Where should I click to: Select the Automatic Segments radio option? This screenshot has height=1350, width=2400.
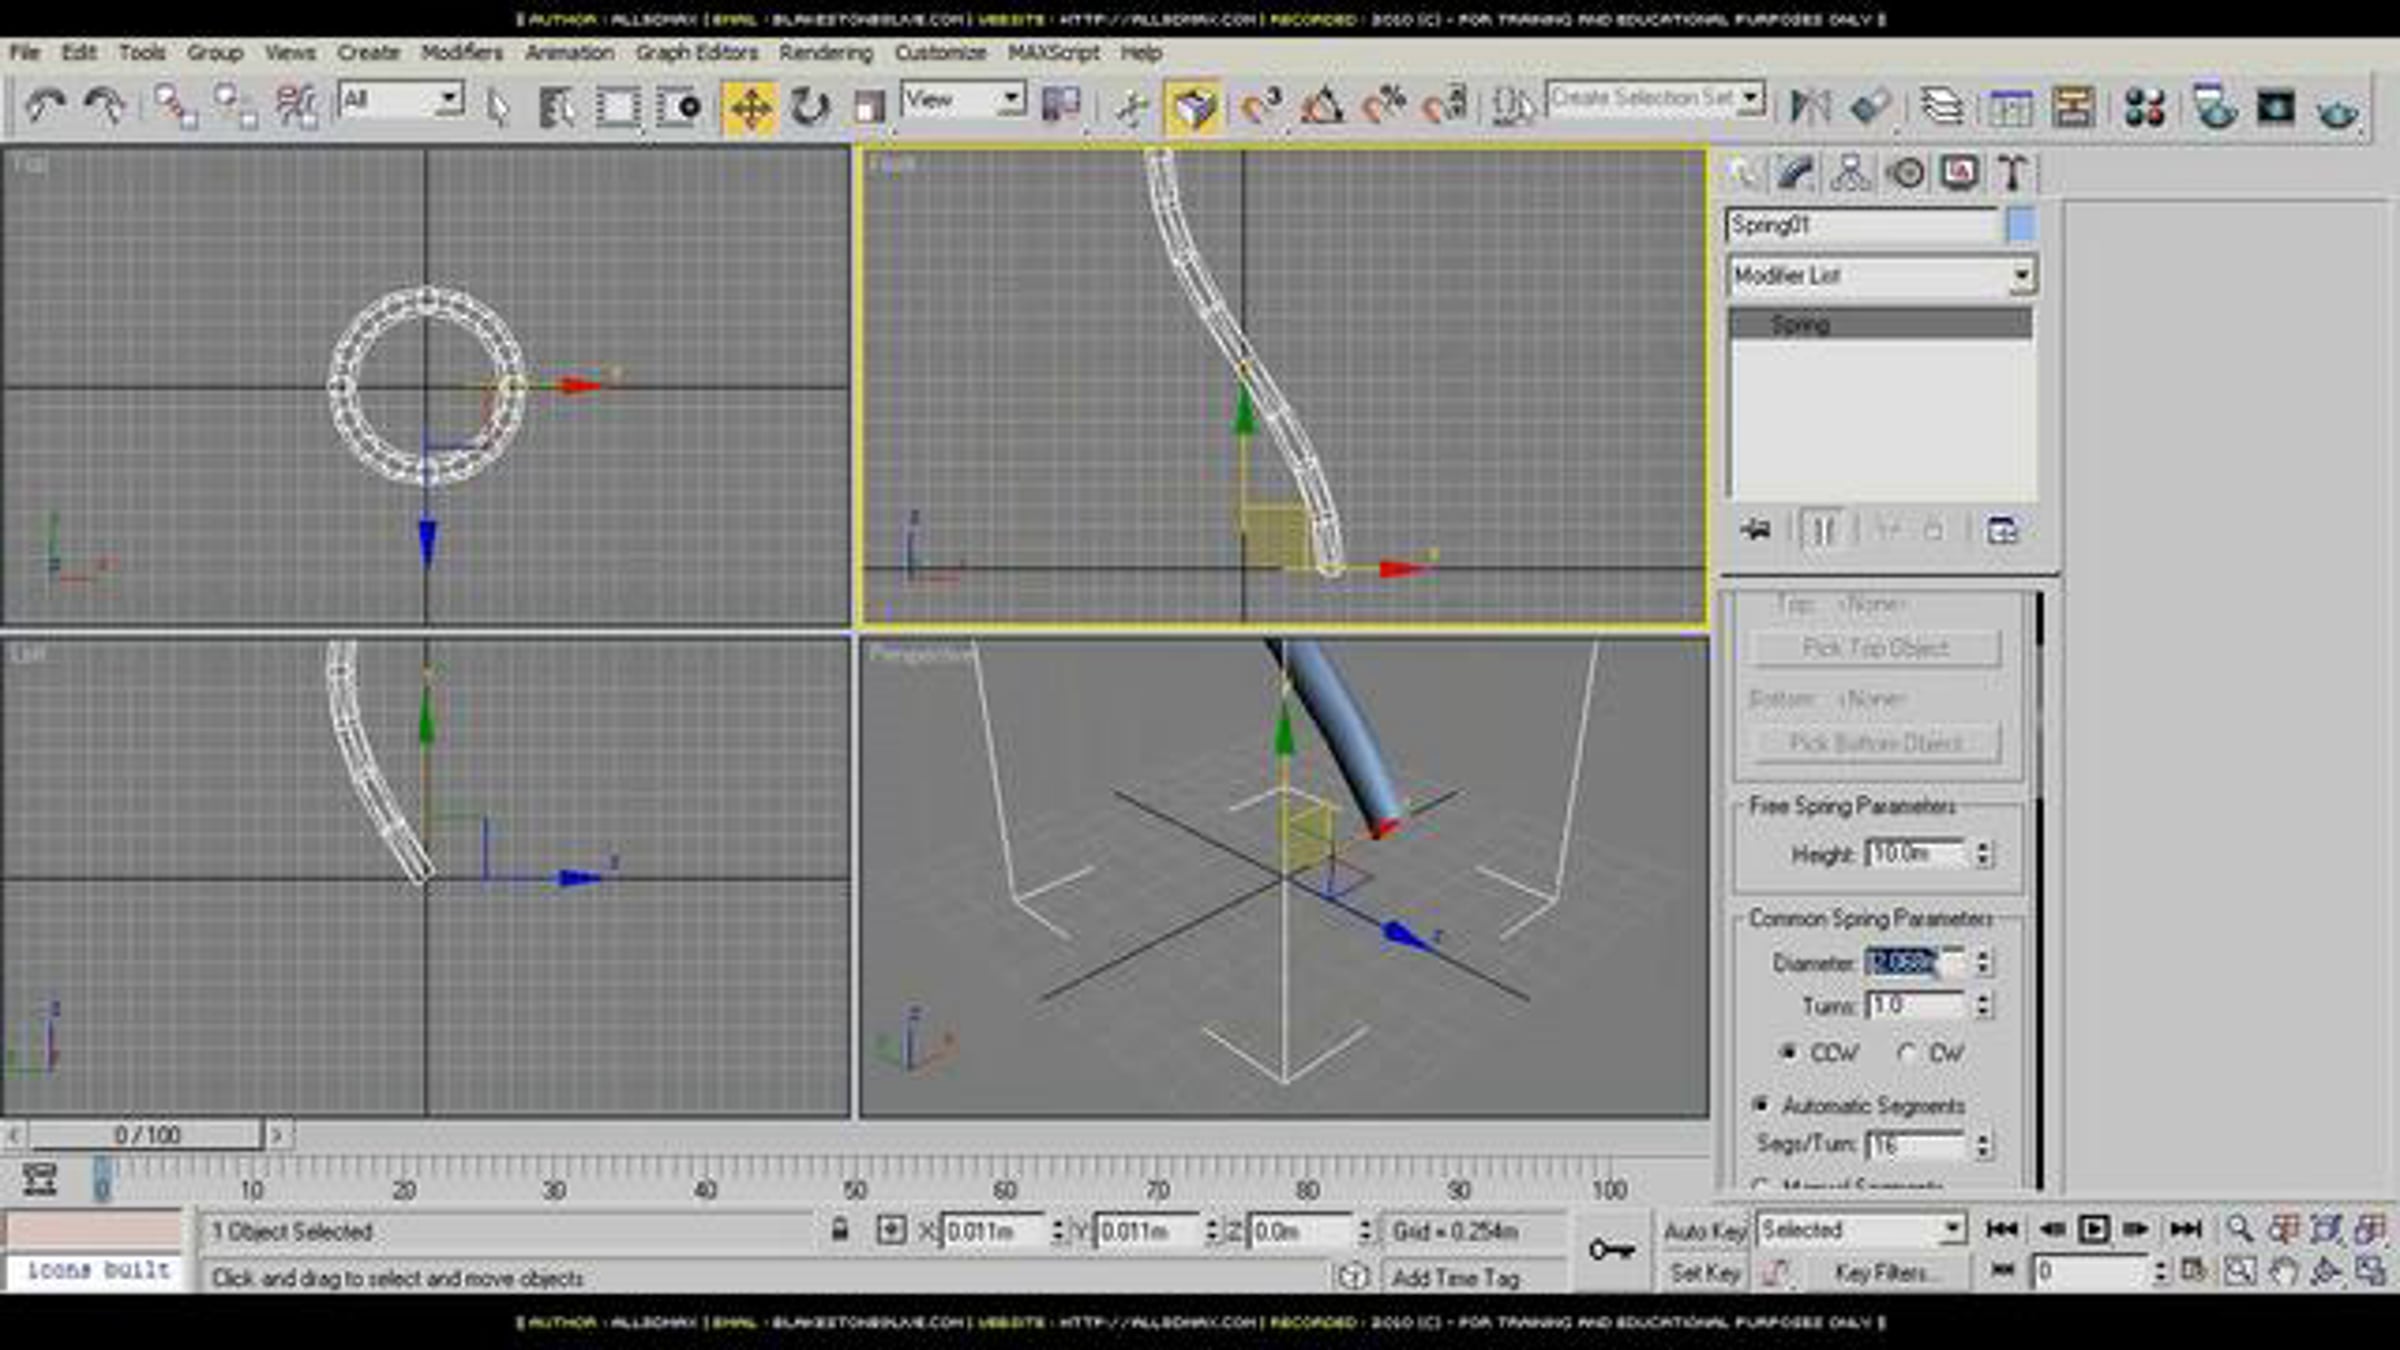(1760, 1104)
